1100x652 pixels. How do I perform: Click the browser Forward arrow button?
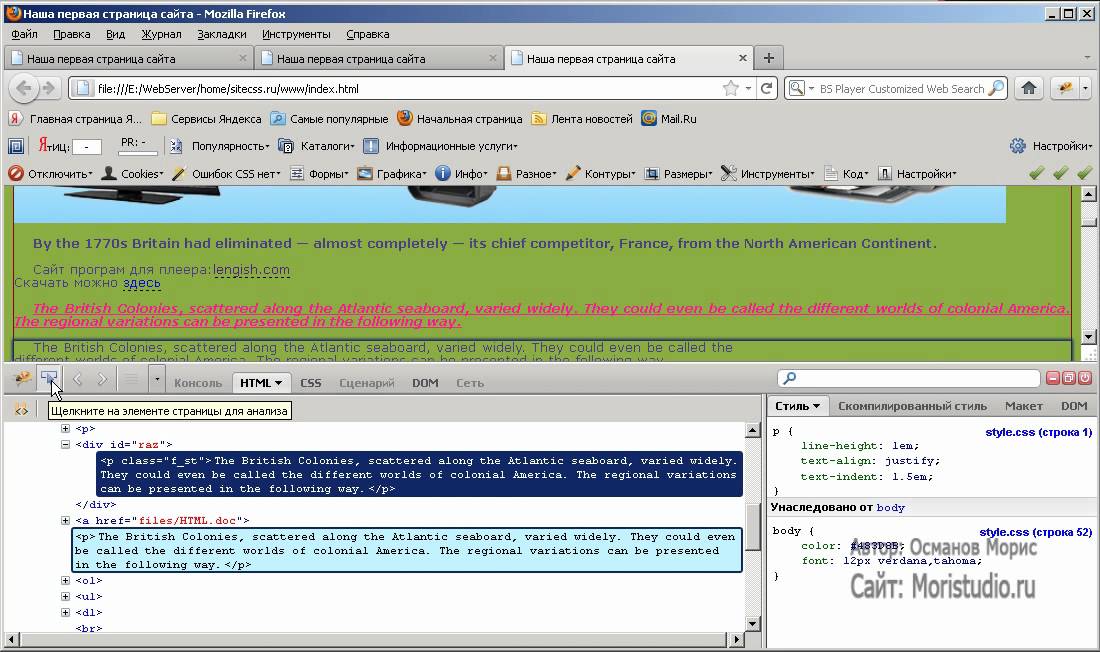(48, 88)
